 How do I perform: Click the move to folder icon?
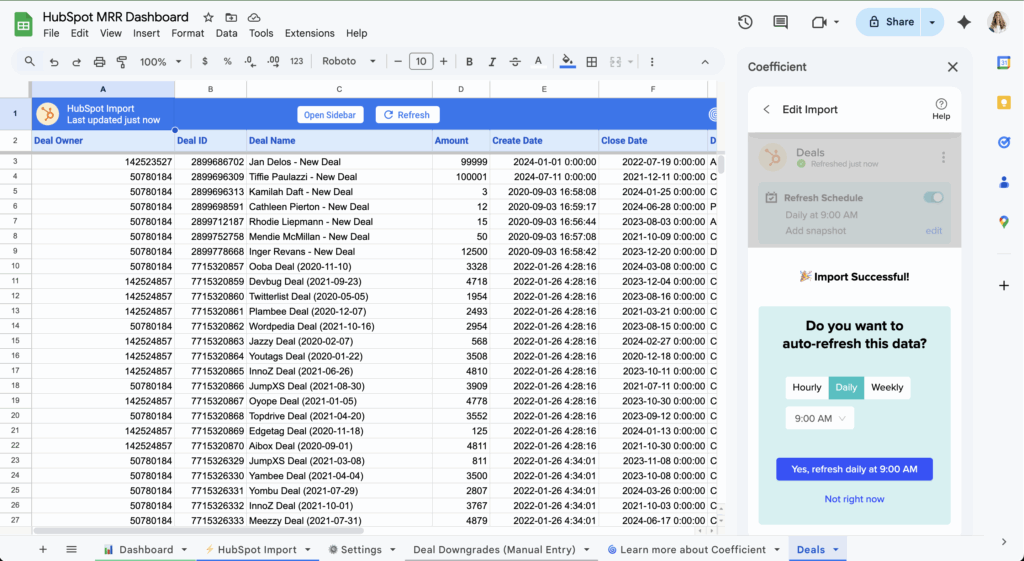pos(231,18)
